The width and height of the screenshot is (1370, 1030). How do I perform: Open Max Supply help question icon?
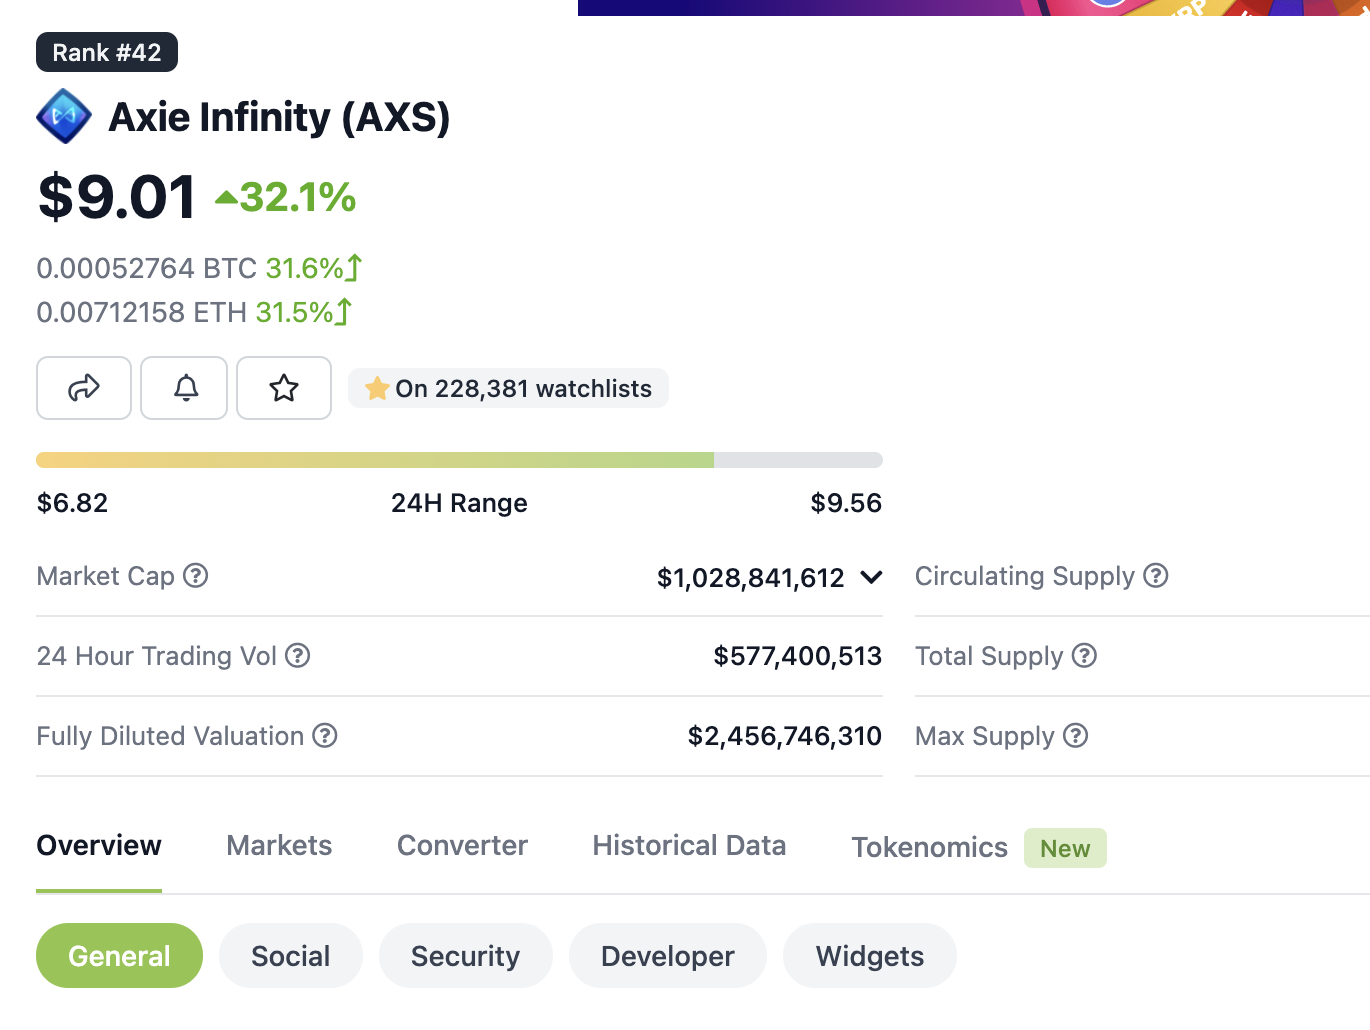(x=1076, y=736)
